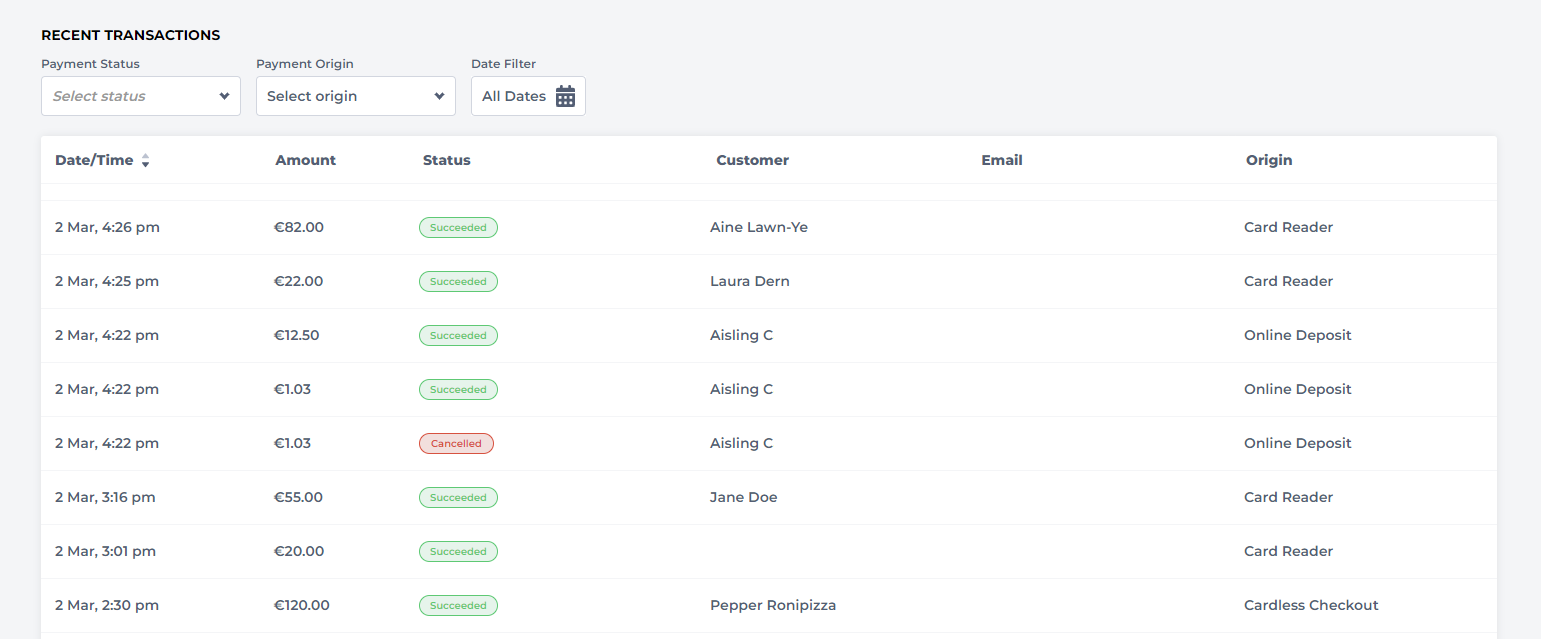Select customer name Laura Dern
Viewport: 1541px width, 639px height.
(750, 281)
